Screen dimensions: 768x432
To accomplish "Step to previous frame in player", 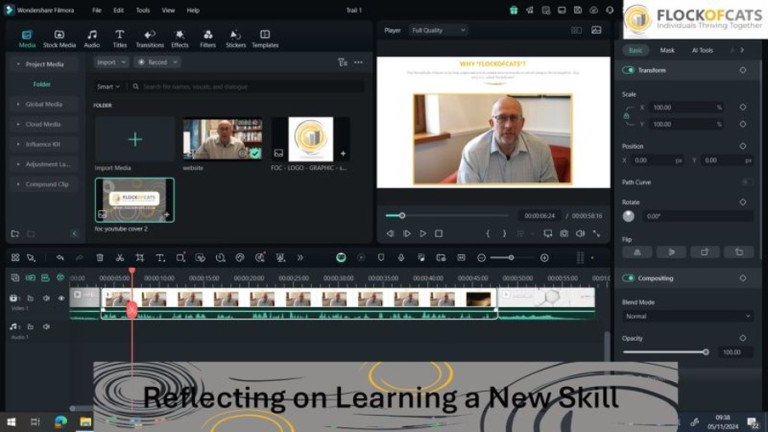I will point(390,234).
